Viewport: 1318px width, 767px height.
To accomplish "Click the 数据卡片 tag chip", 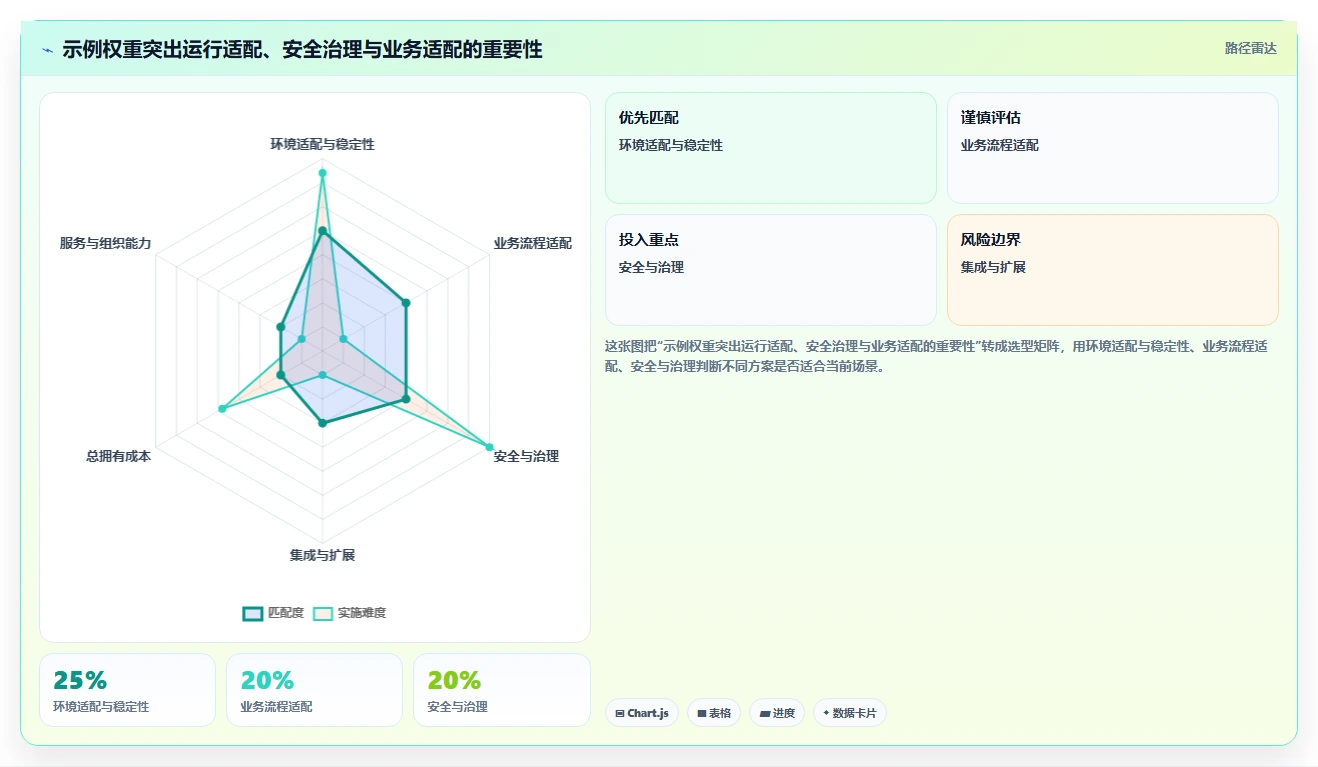I will tap(849, 713).
